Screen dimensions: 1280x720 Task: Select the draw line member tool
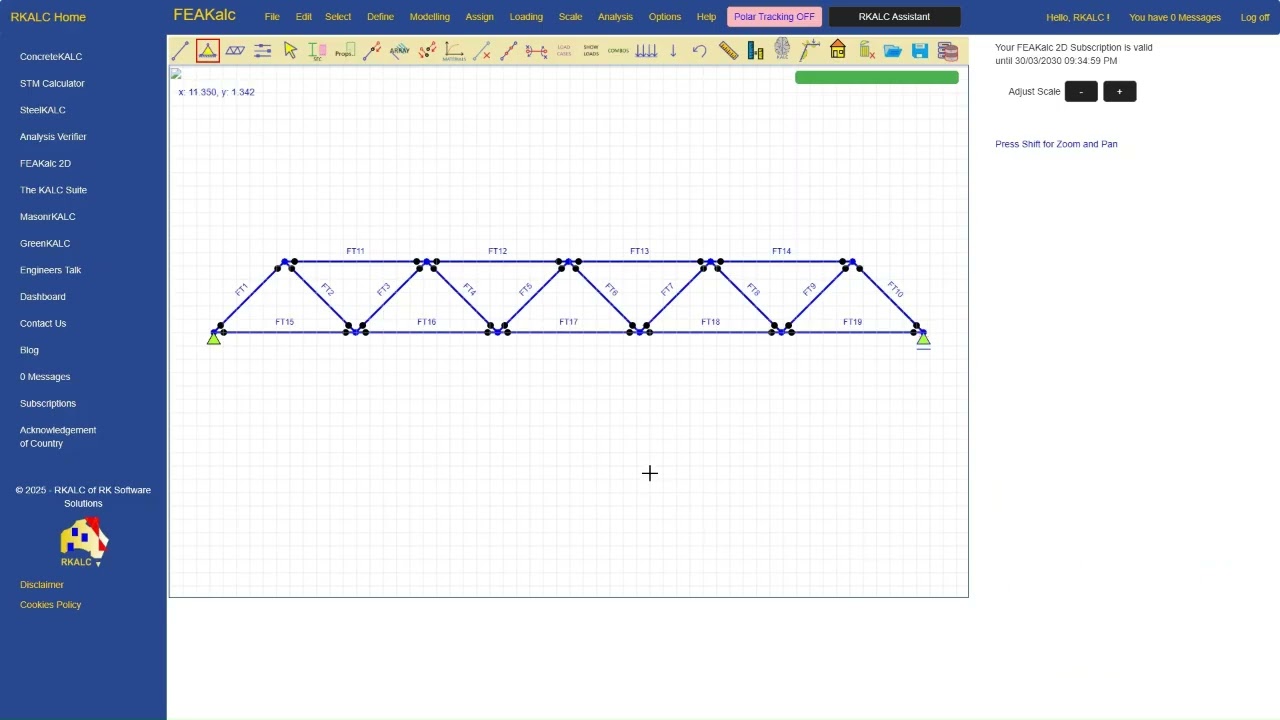180,50
